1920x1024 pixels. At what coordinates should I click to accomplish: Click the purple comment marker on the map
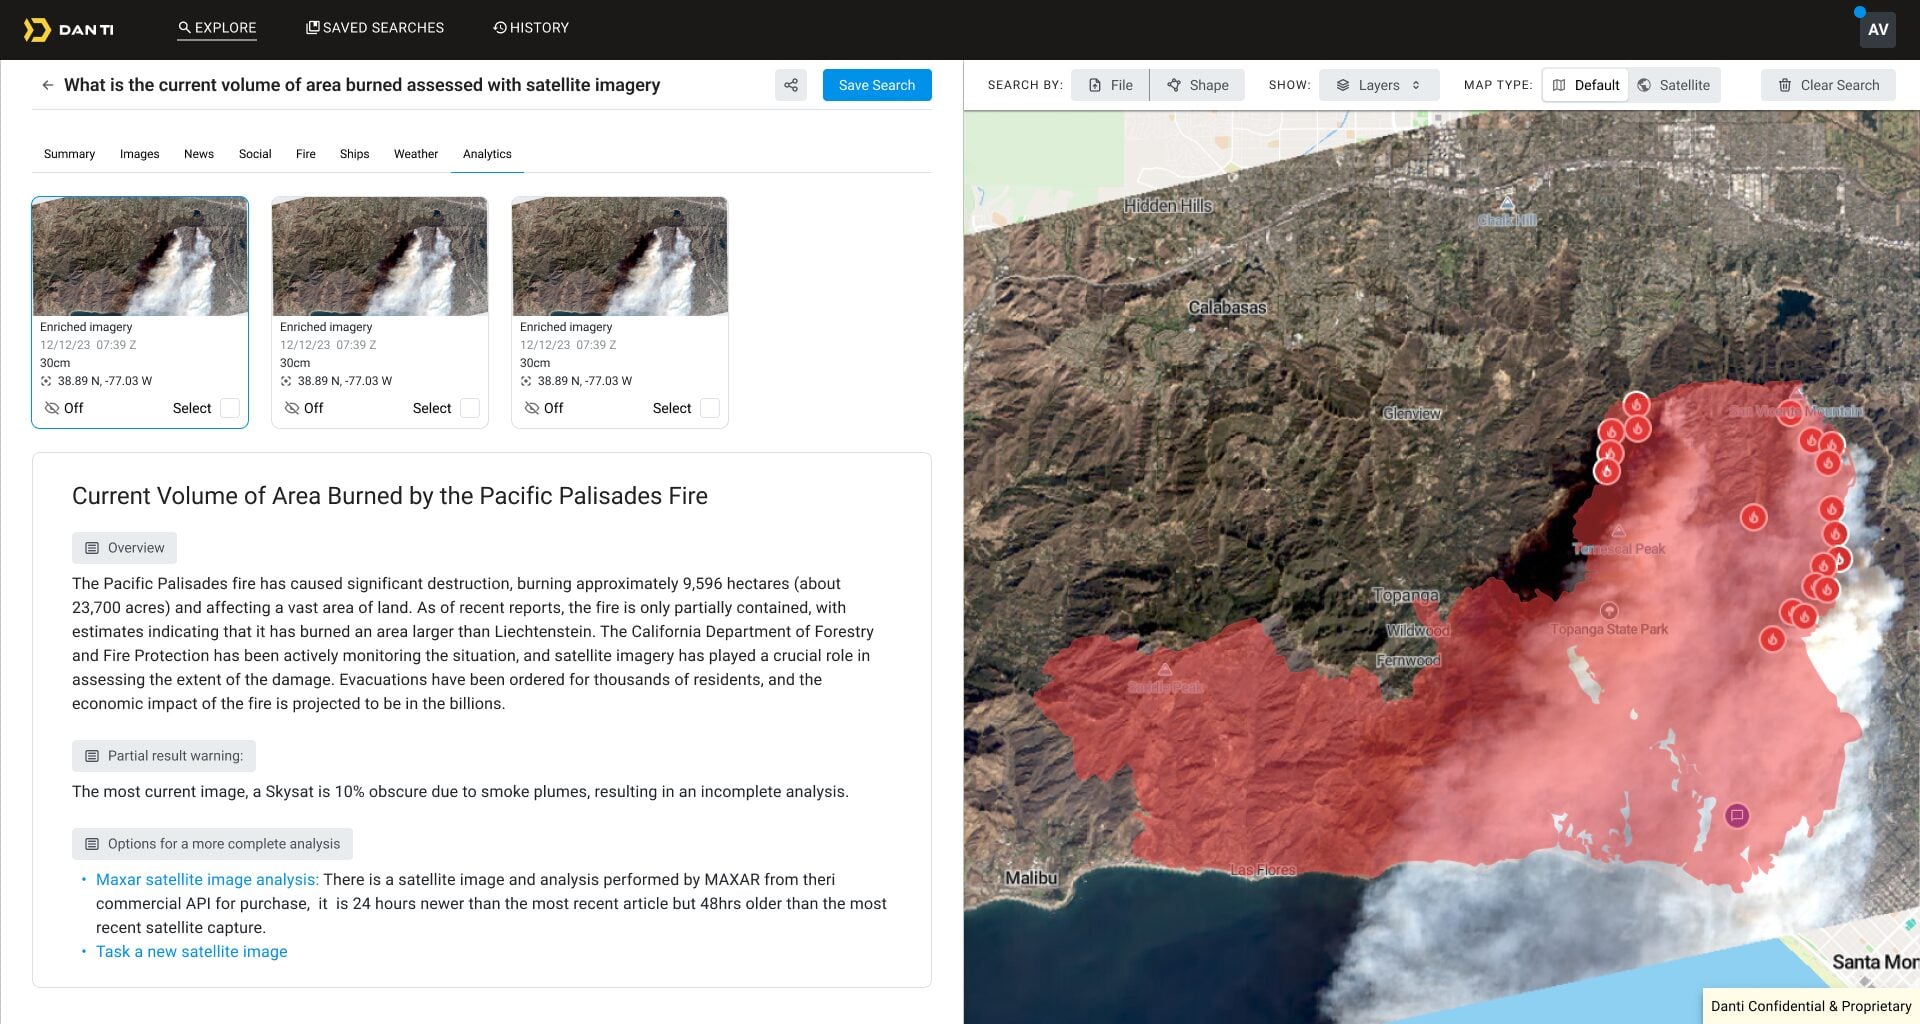click(x=1737, y=816)
